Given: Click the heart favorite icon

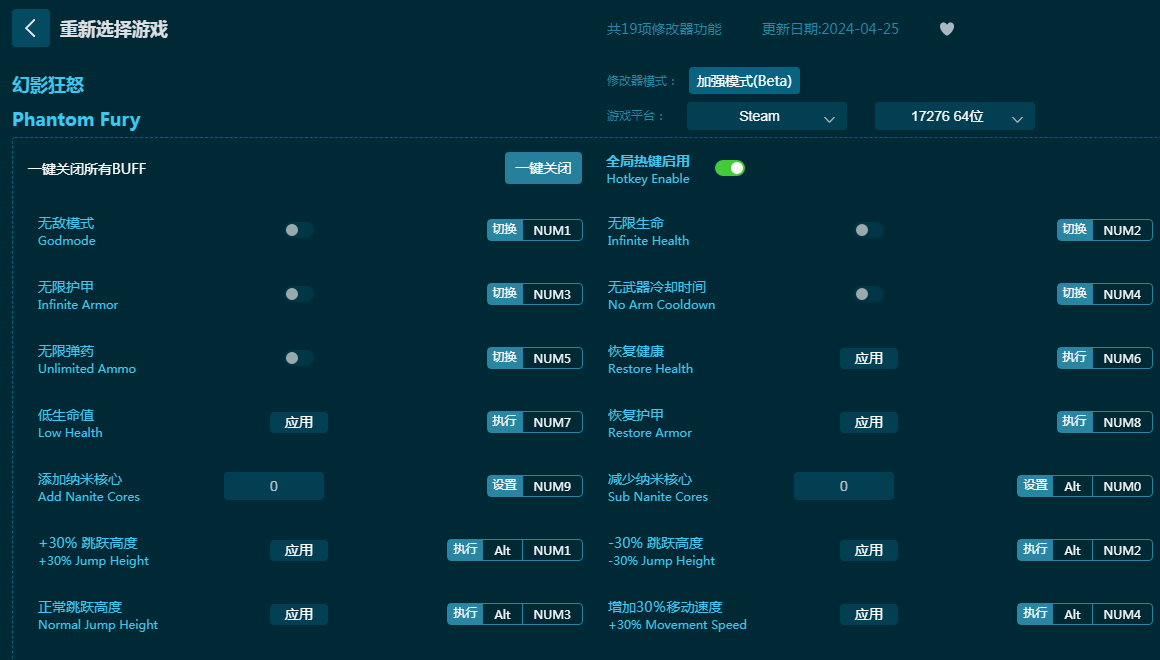Looking at the screenshot, I should pos(946,29).
